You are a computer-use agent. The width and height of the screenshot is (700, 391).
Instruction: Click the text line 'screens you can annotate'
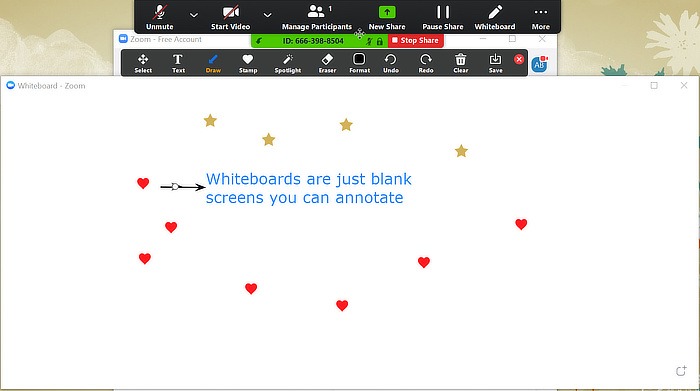(304, 198)
